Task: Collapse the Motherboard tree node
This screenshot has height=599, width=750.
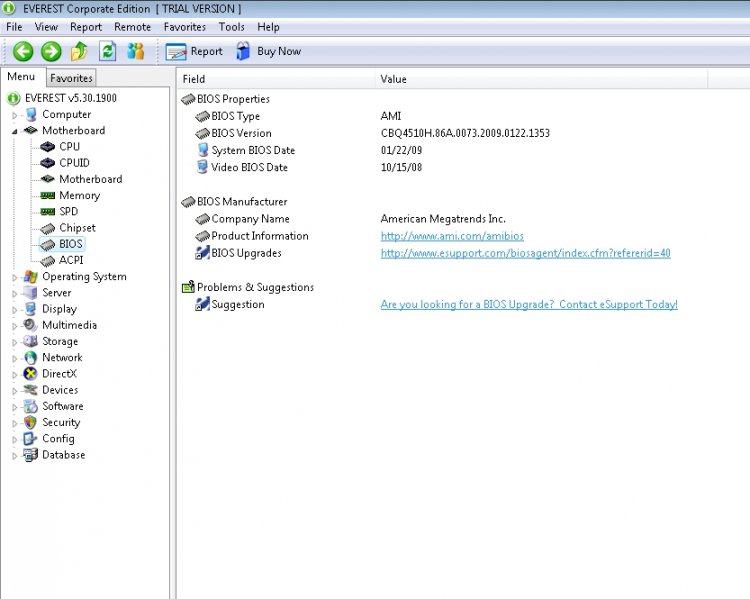Action: click(x=14, y=131)
